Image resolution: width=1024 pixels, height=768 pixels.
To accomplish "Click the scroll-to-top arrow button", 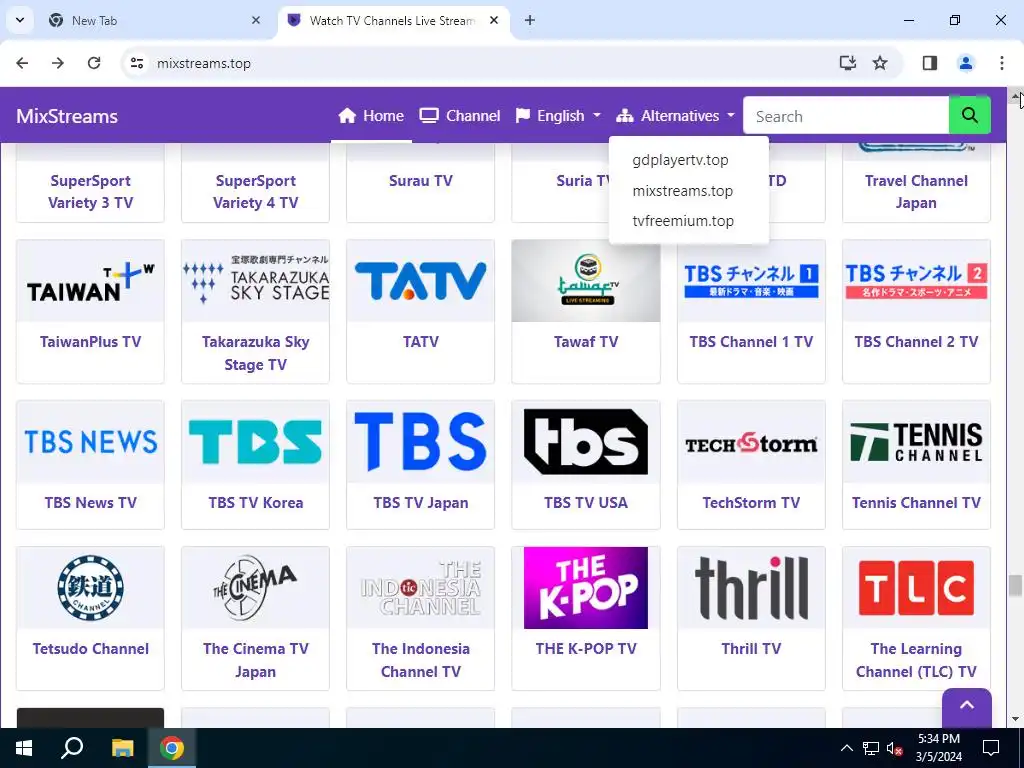I will click(x=967, y=707).
